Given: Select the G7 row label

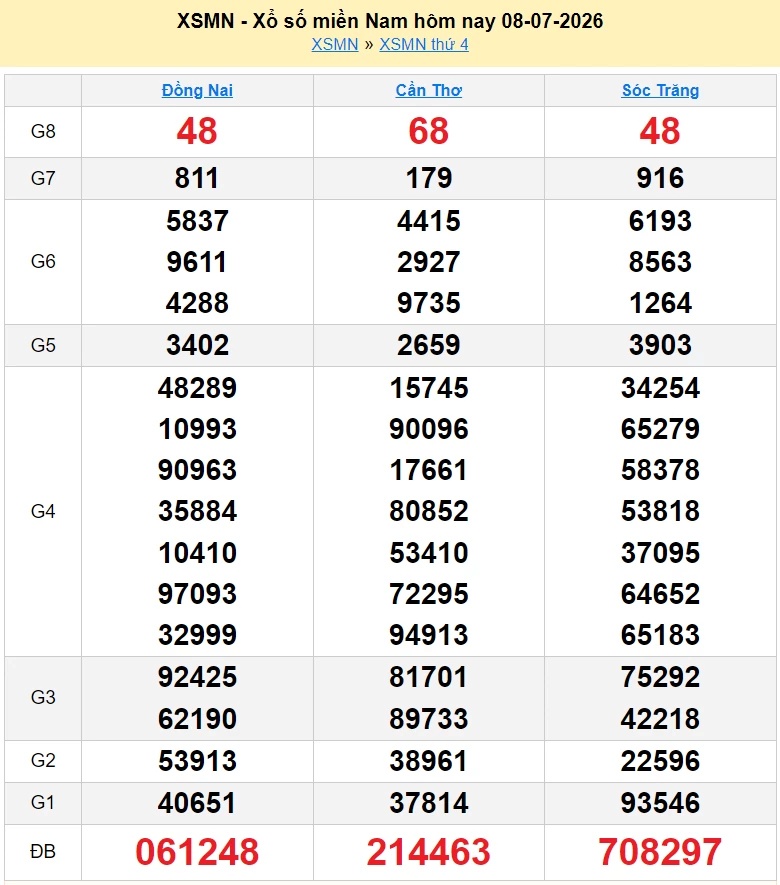Looking at the screenshot, I should point(43,178).
